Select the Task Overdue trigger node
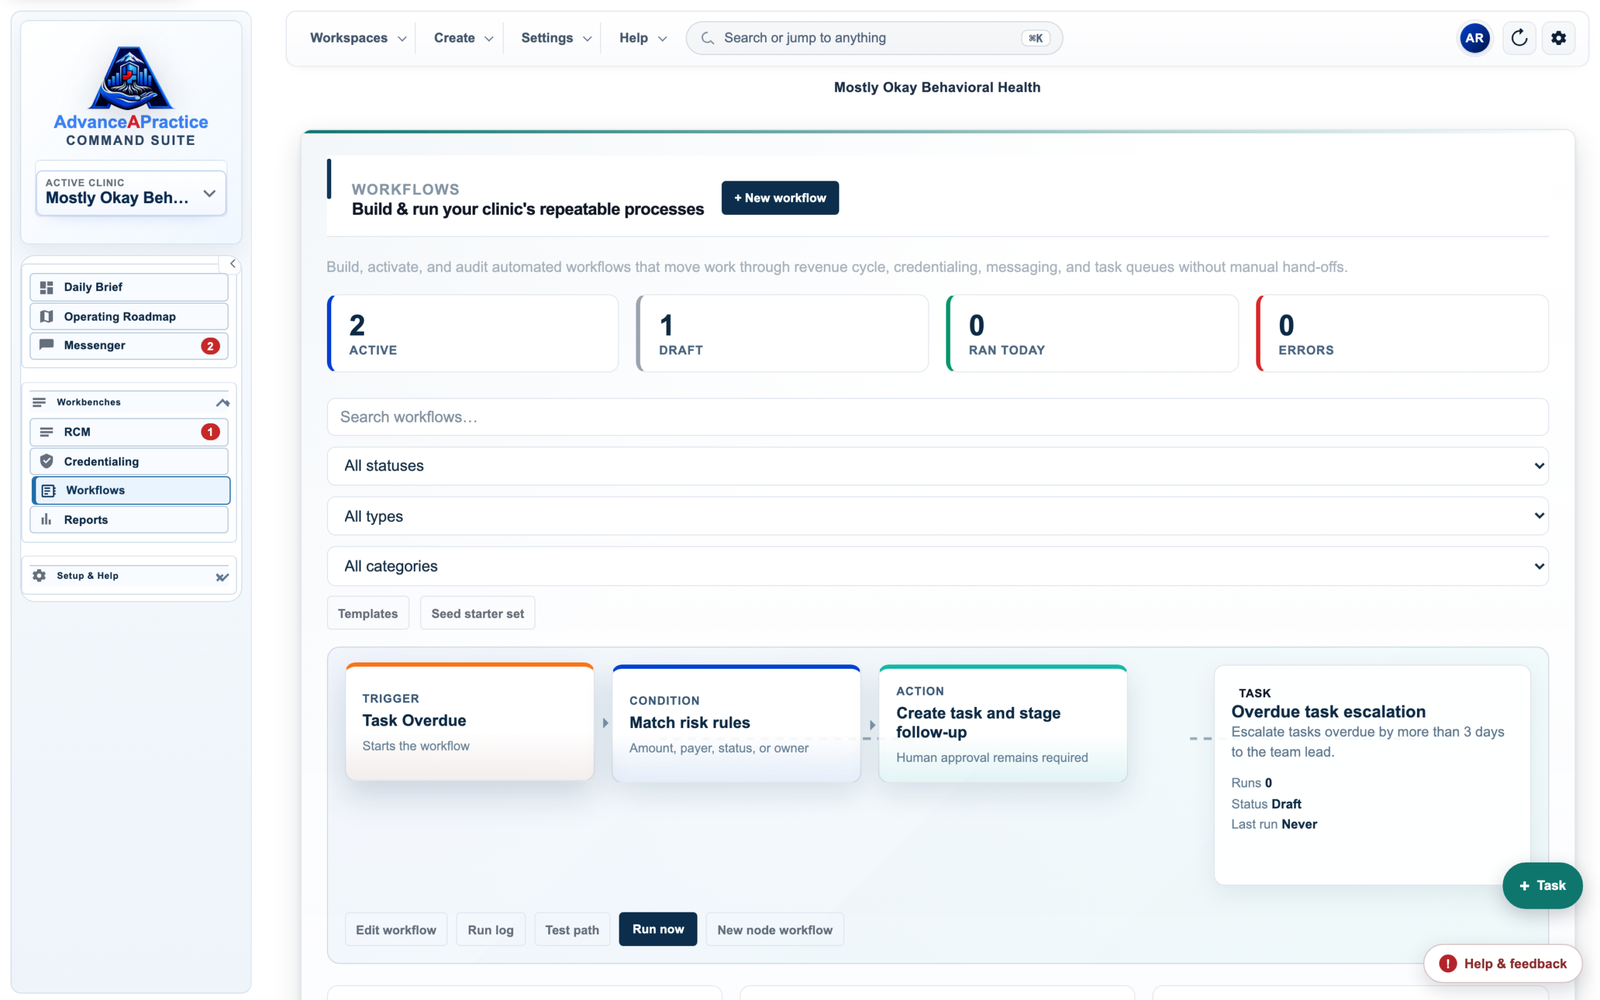Image resolution: width=1600 pixels, height=1000 pixels. point(470,721)
